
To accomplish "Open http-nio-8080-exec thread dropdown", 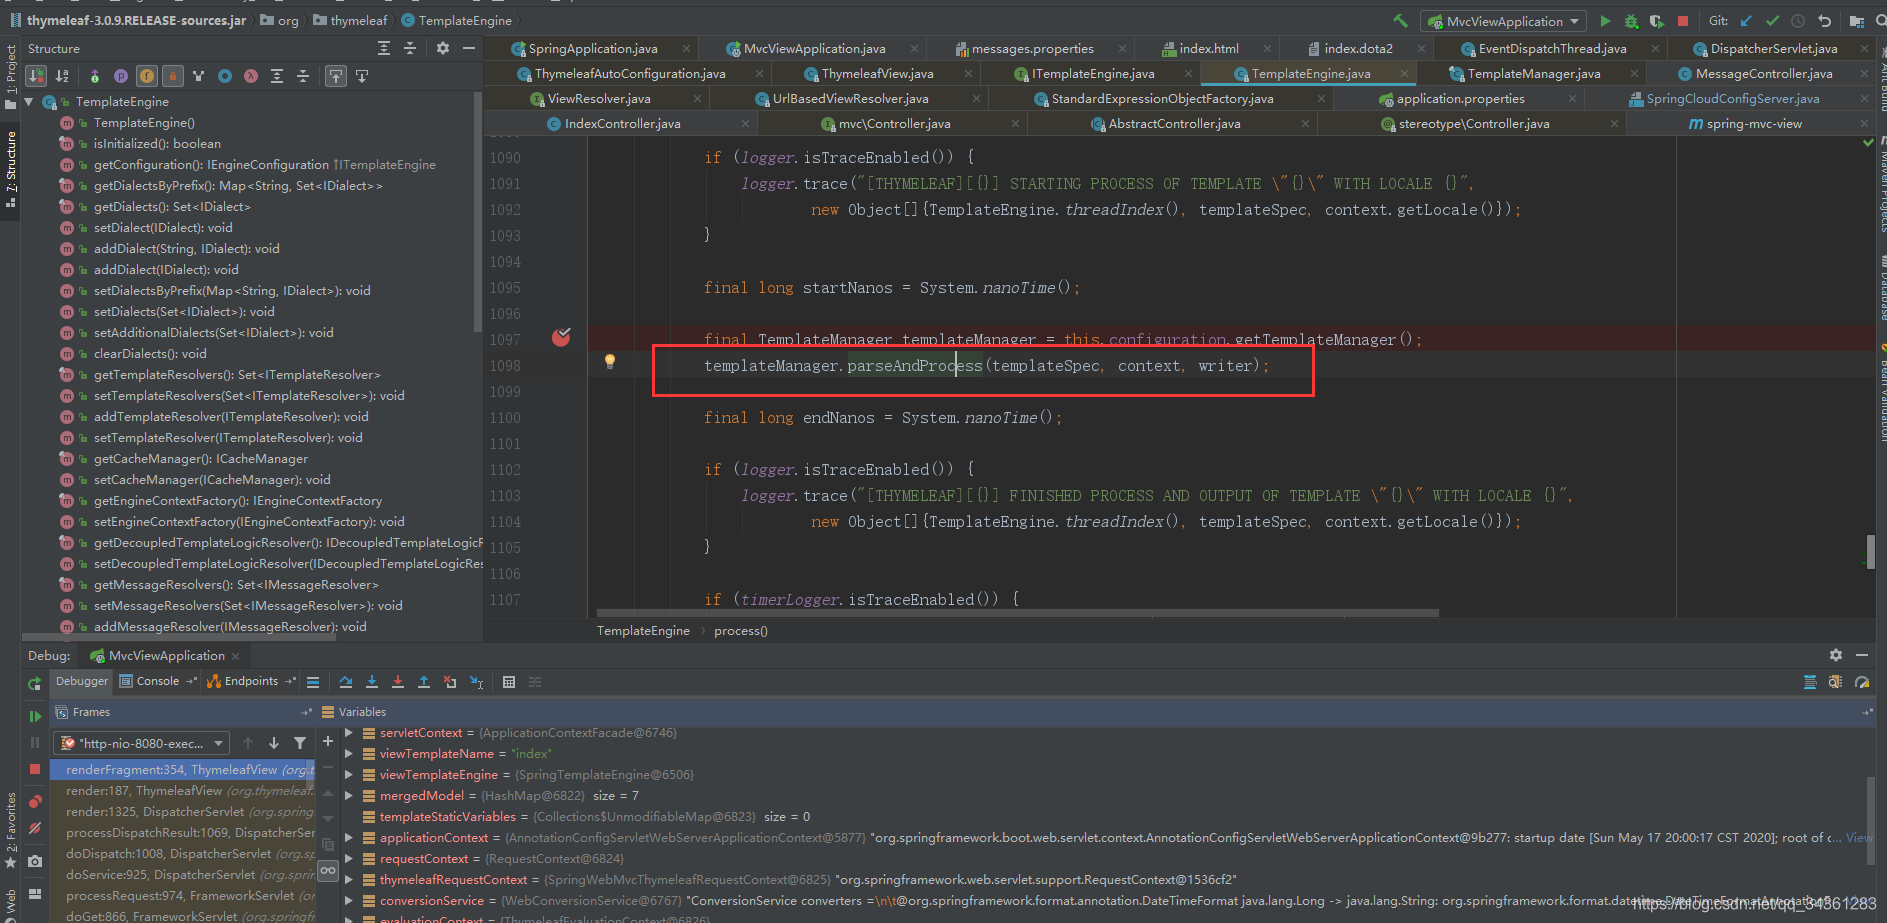I will 143,743.
